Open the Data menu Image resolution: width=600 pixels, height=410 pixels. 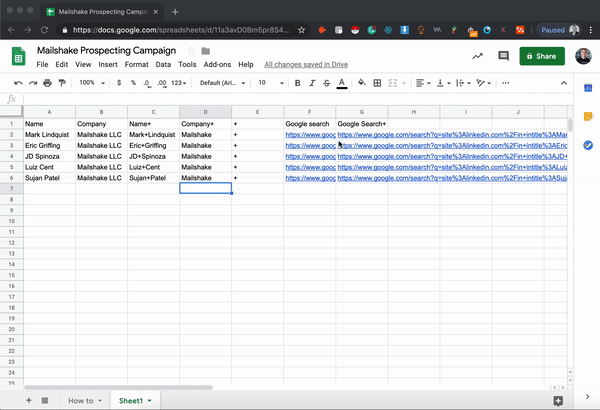click(163, 64)
